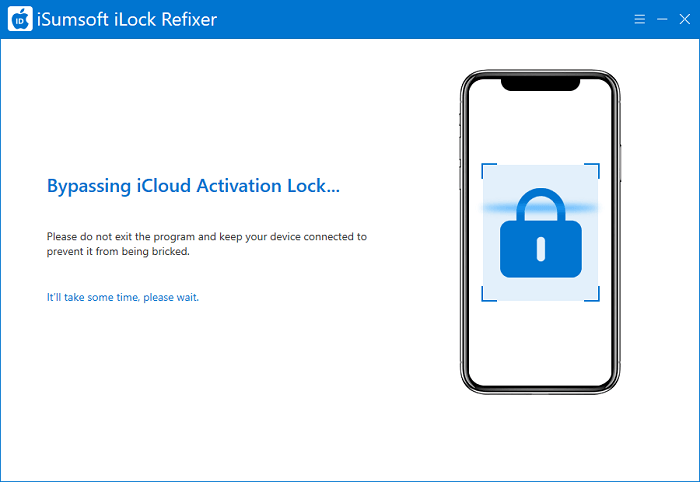Image resolution: width=700 pixels, height=482 pixels.
Task: Click the padlock shackle arch
Action: 540,200
